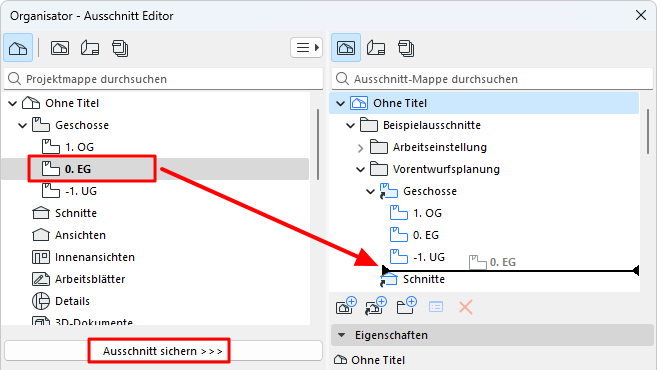Select right pane Publisher Sets icon
The width and height of the screenshot is (657, 370).
click(406, 48)
